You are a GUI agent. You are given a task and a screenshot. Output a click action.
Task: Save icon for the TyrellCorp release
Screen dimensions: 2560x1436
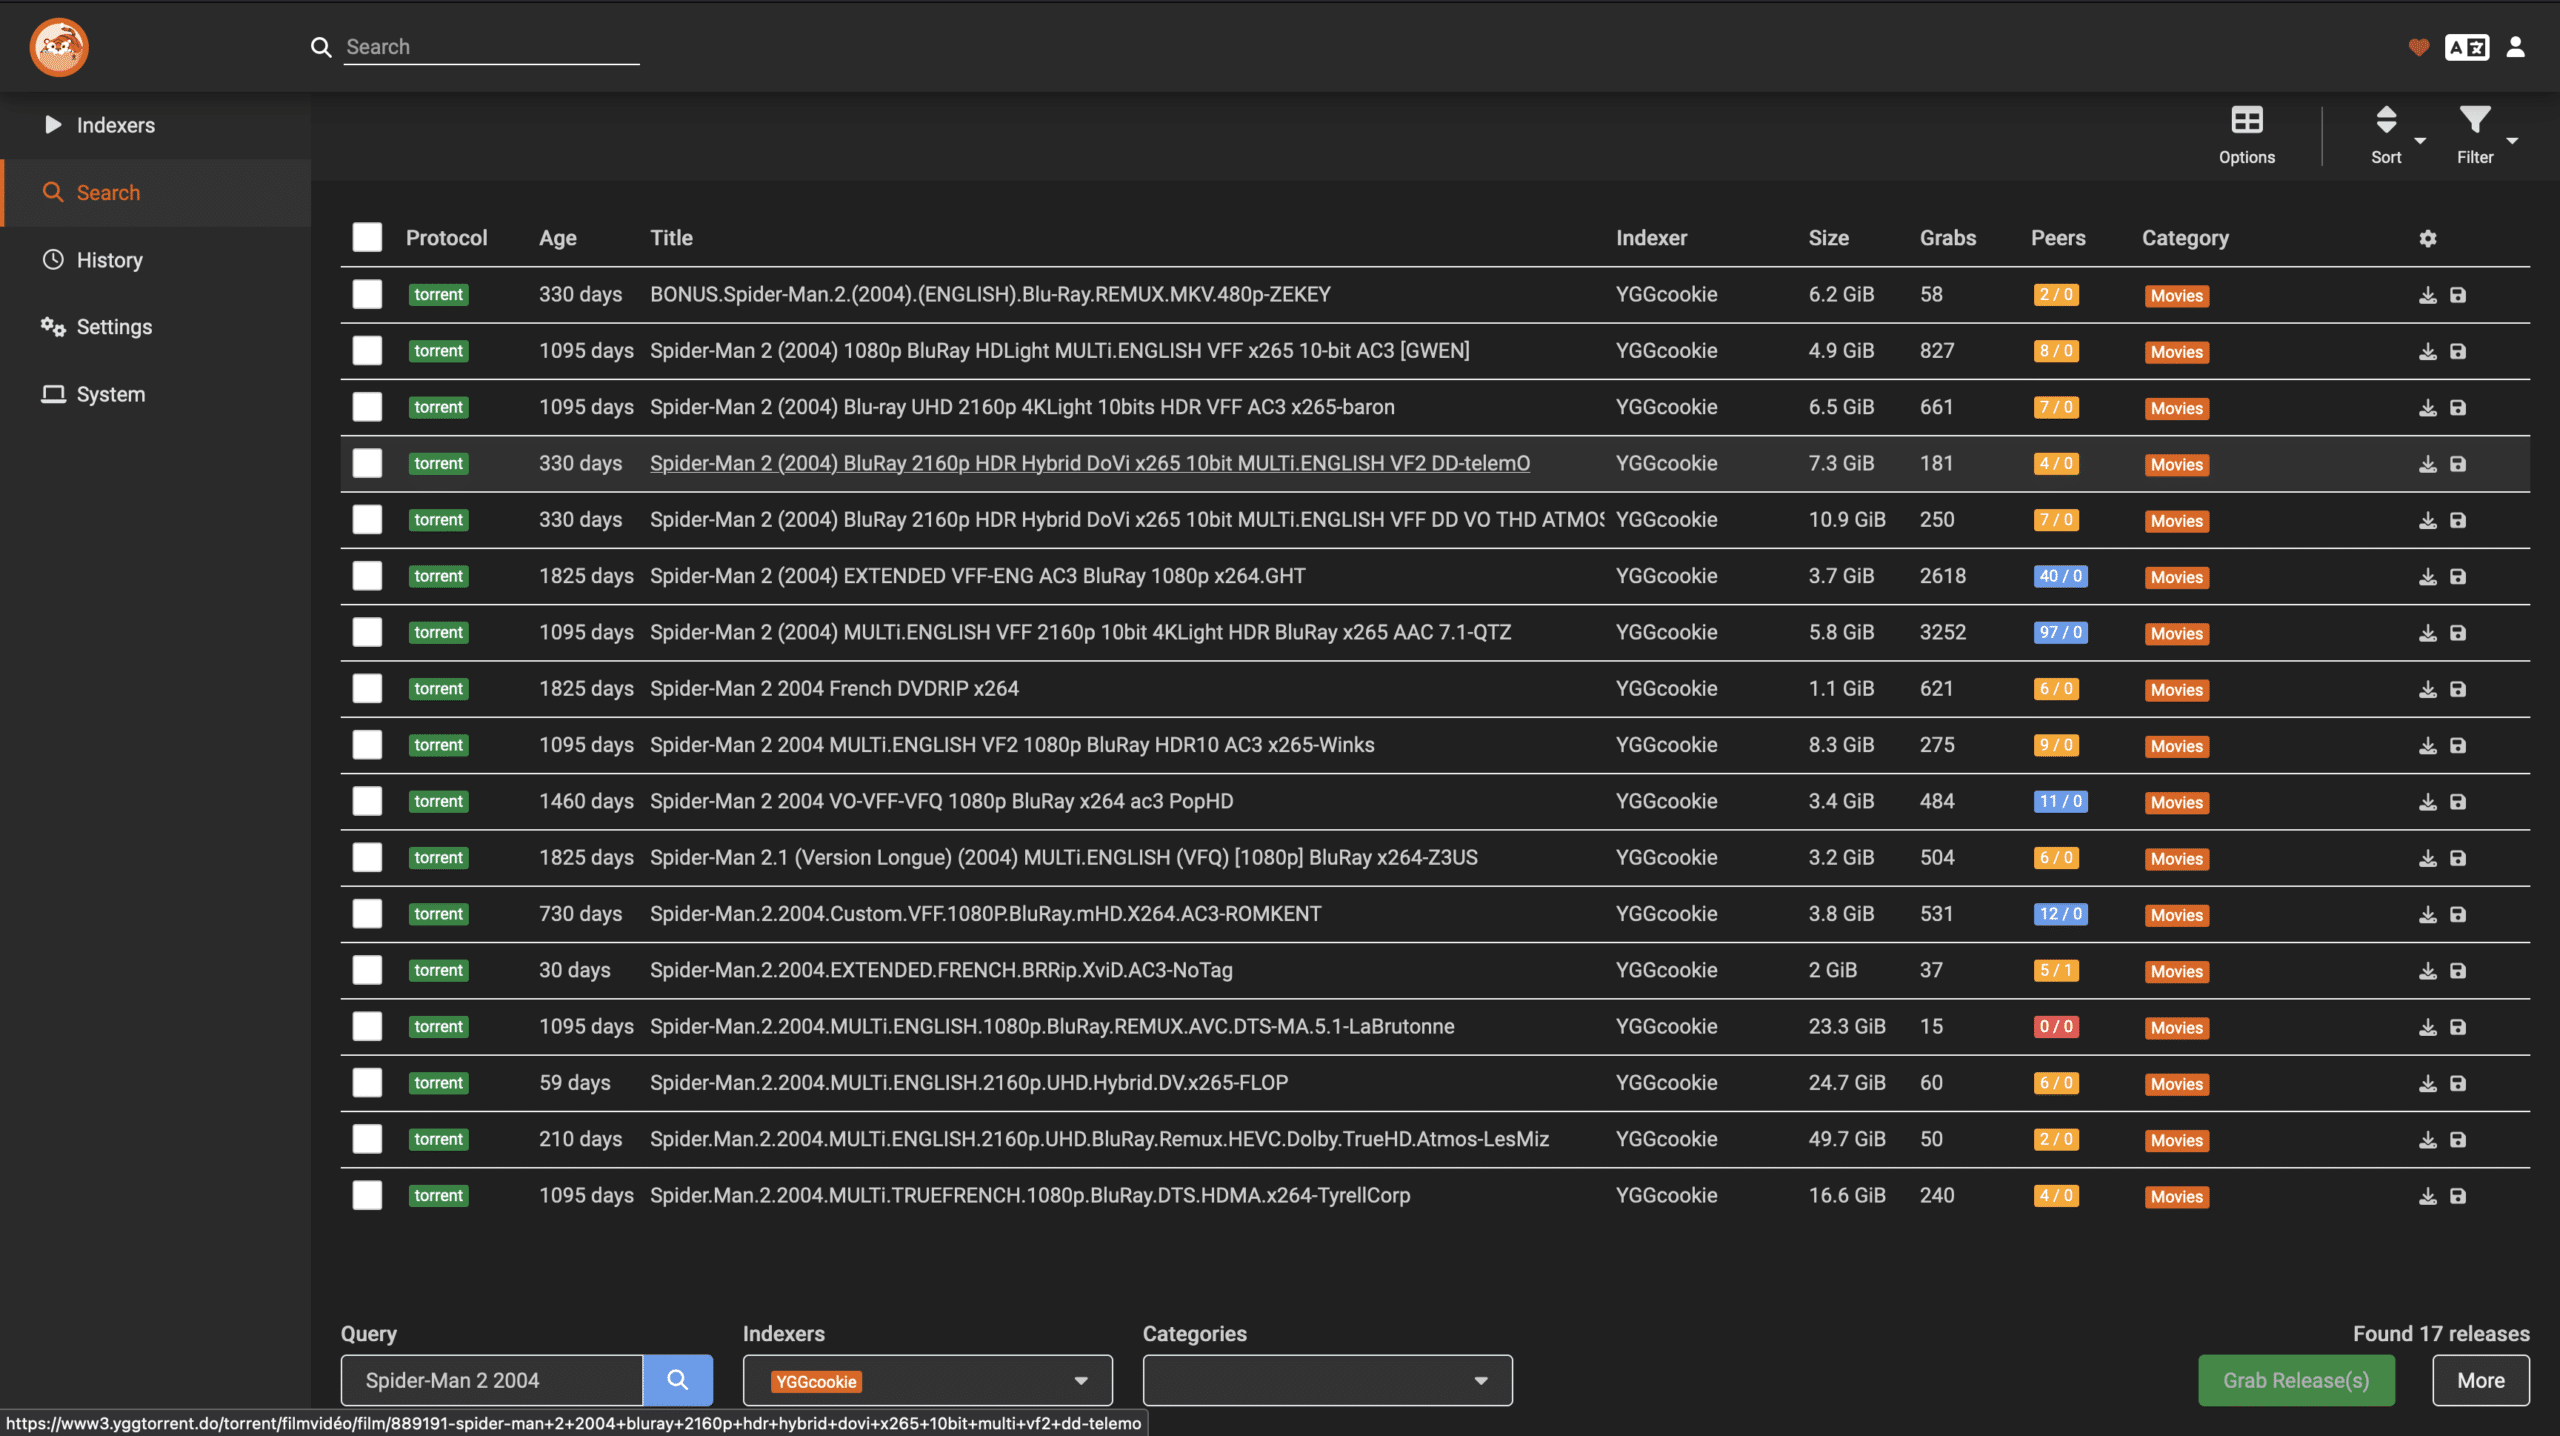tap(2458, 1196)
